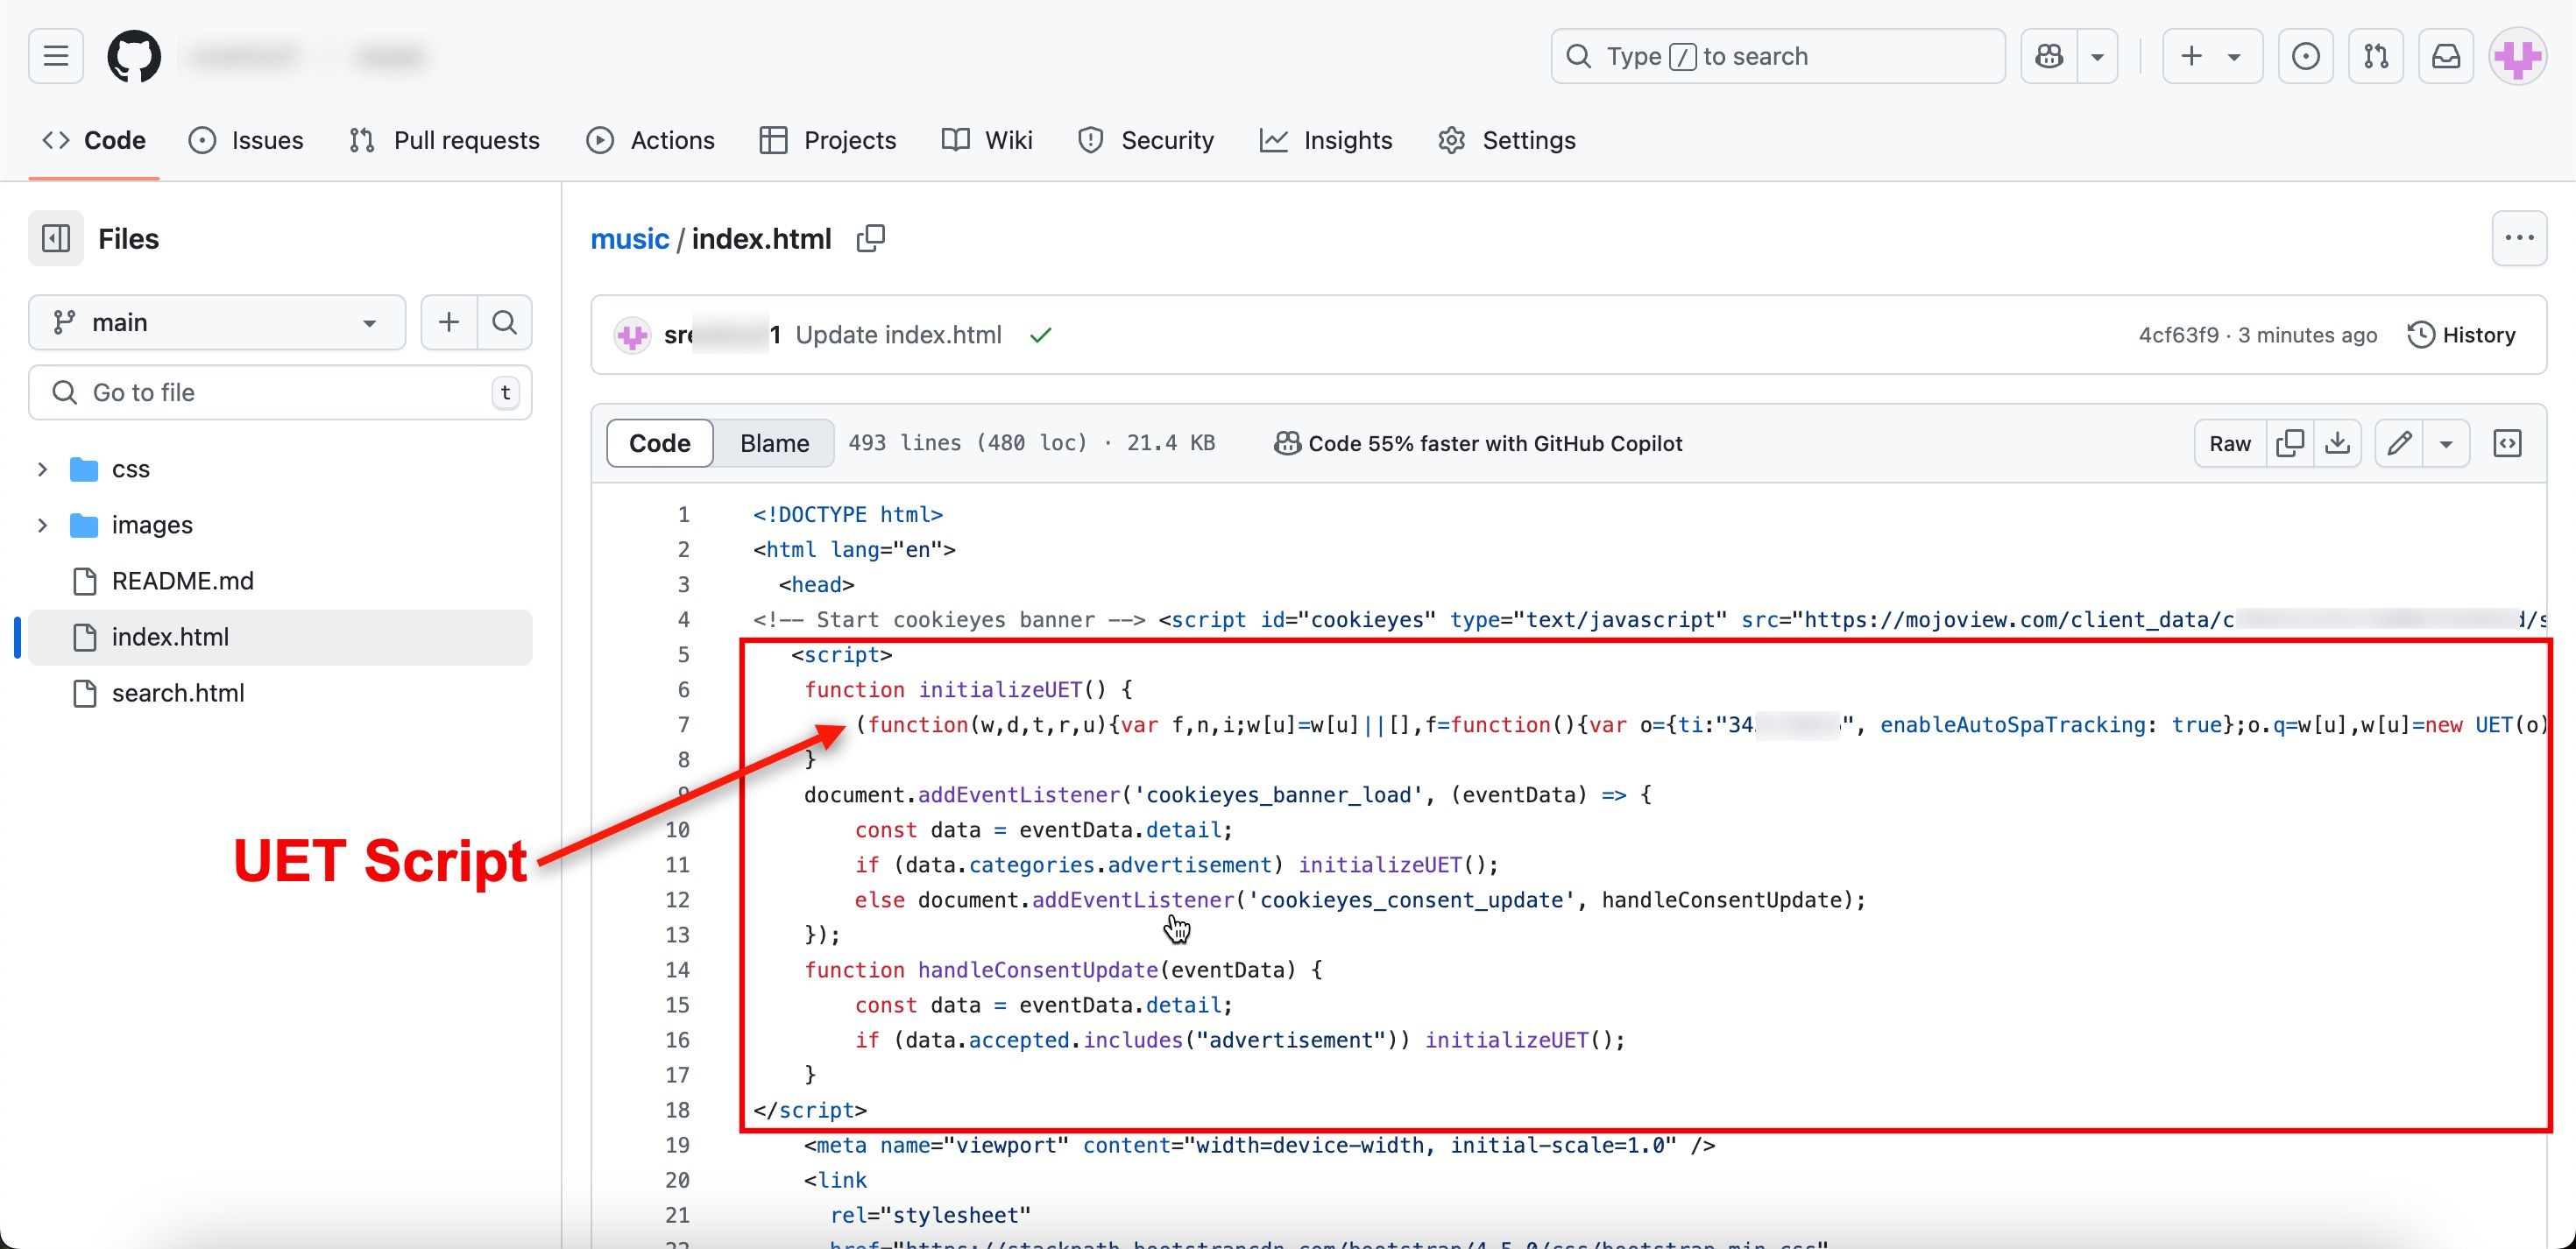This screenshot has width=2576, height=1249.
Task: Open the Update index.html commit message
Action: click(898, 335)
